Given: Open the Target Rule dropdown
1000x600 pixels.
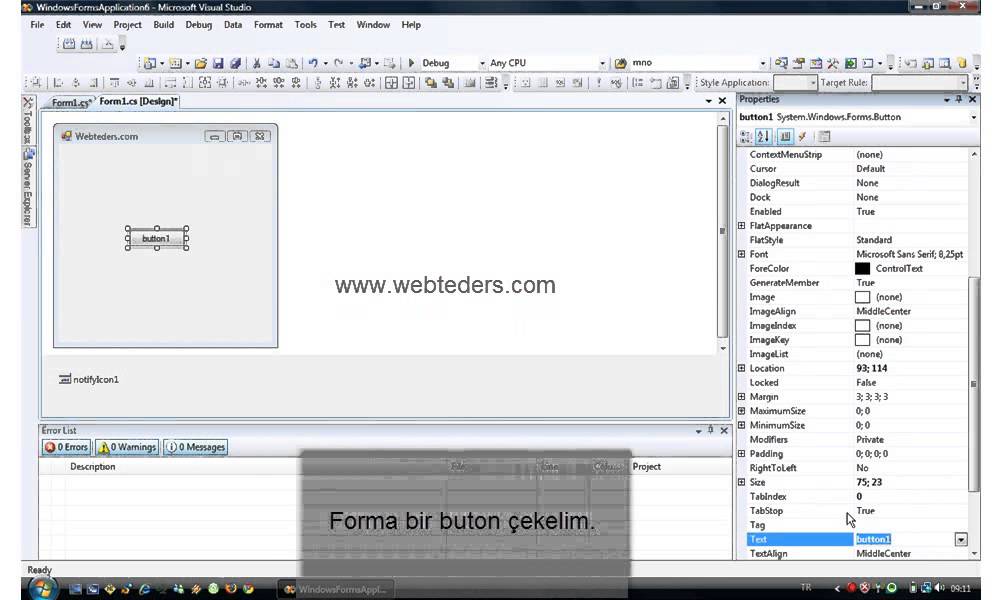Looking at the screenshot, I should click(x=962, y=83).
